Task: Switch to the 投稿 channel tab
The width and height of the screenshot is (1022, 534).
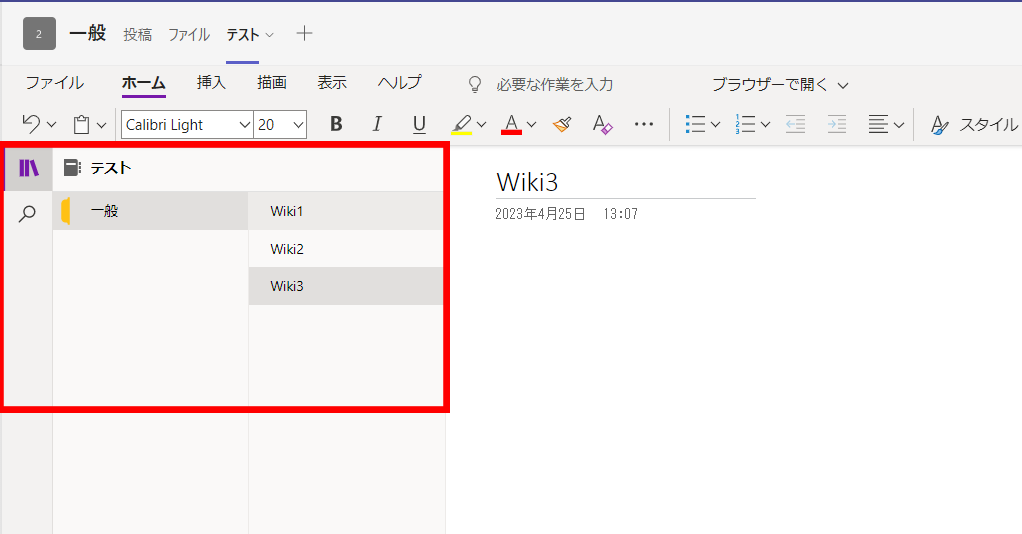Action: (137, 34)
